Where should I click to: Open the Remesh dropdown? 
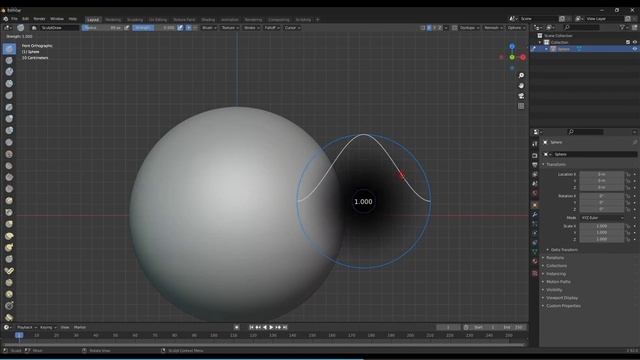[493, 28]
